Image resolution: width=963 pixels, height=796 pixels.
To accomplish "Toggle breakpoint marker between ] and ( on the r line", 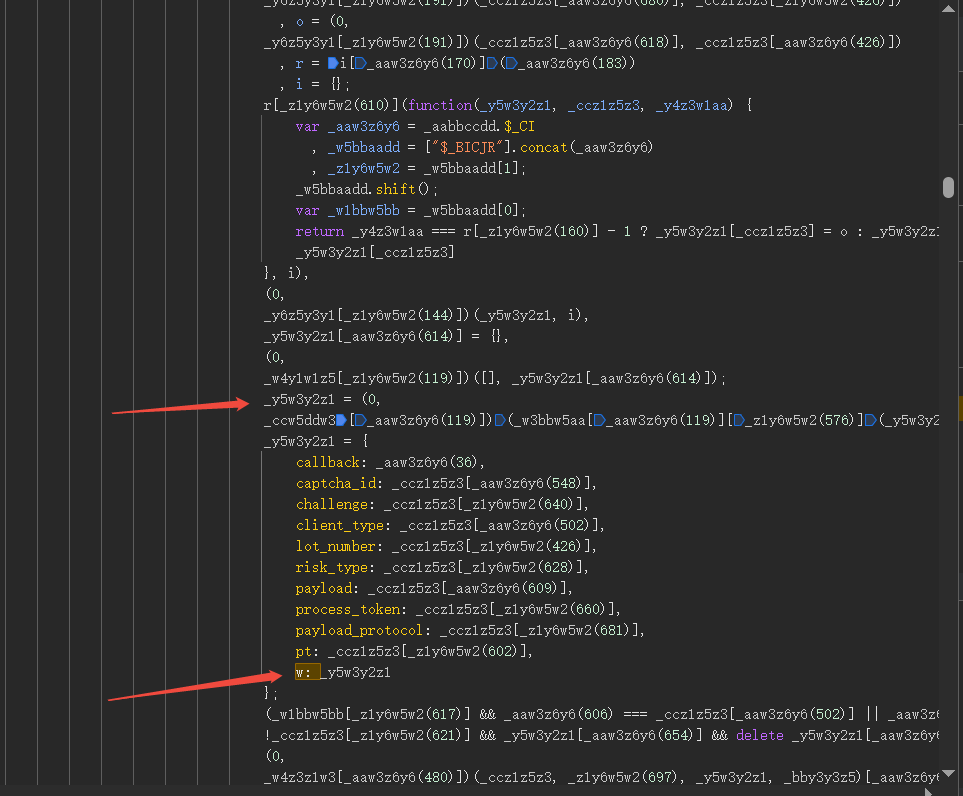I will click(492, 63).
